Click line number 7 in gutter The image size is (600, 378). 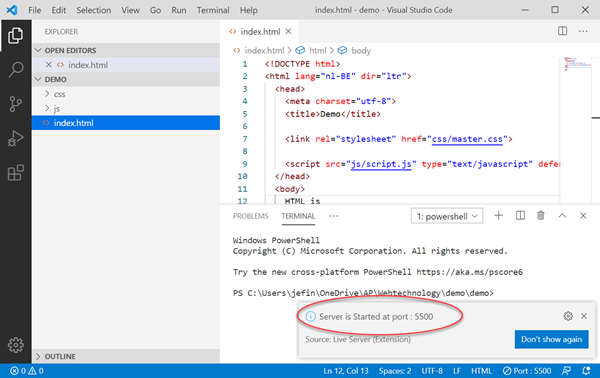245,139
